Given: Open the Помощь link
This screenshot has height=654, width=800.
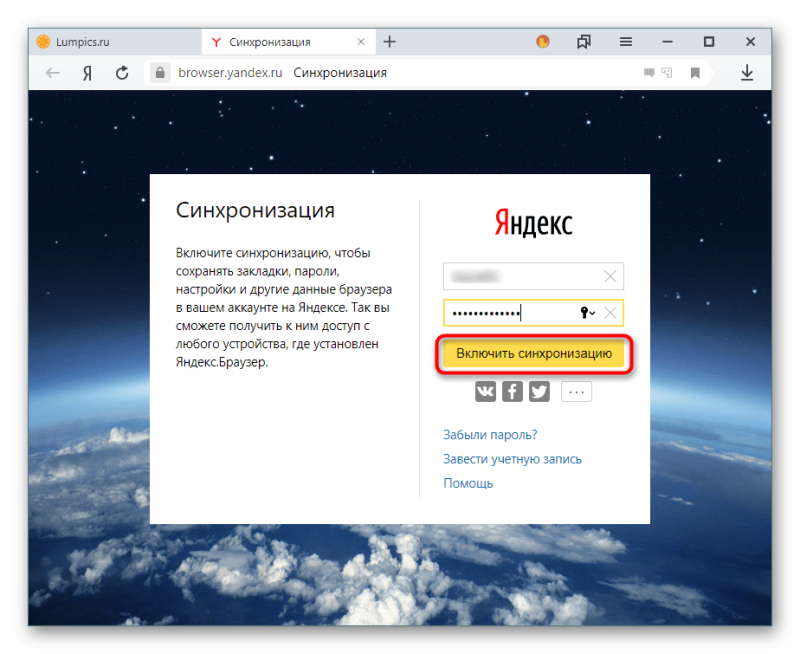Looking at the screenshot, I should [468, 483].
